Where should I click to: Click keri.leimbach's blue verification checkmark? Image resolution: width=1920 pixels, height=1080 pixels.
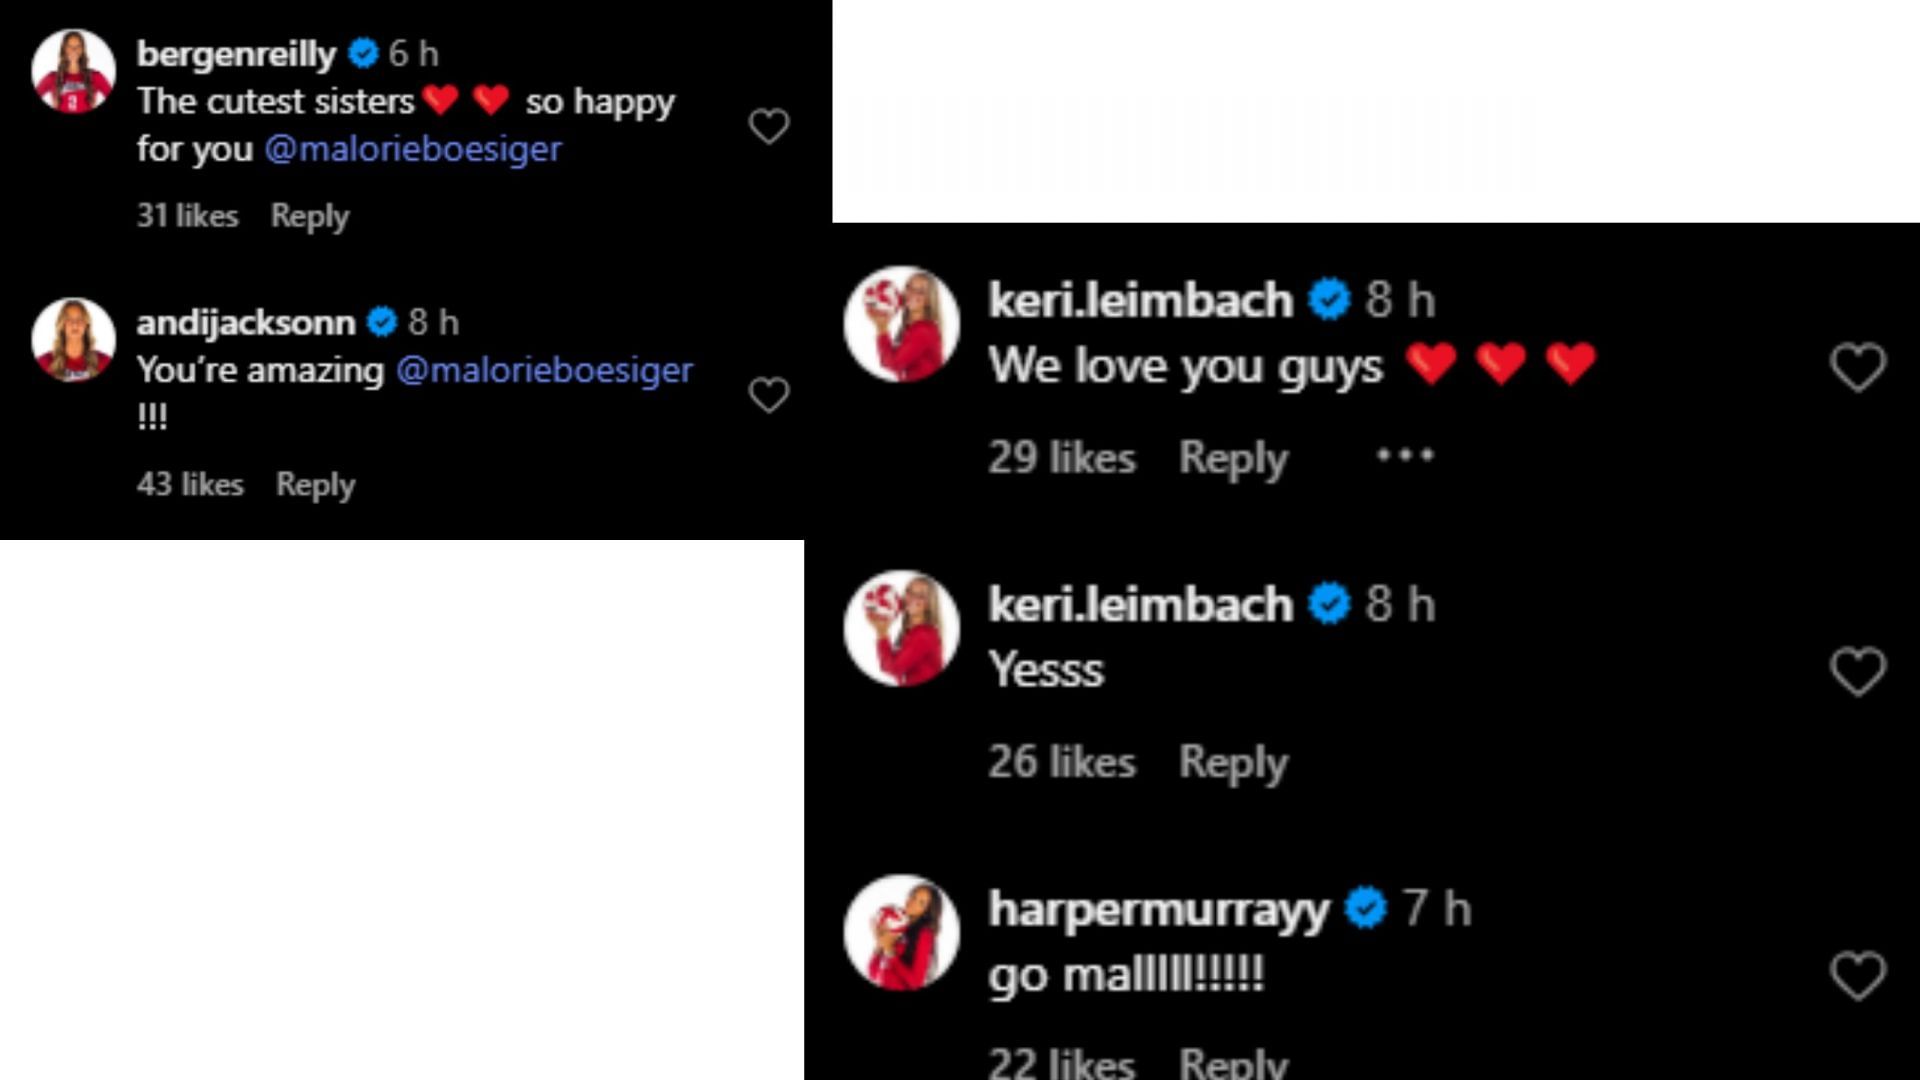click(x=1330, y=296)
